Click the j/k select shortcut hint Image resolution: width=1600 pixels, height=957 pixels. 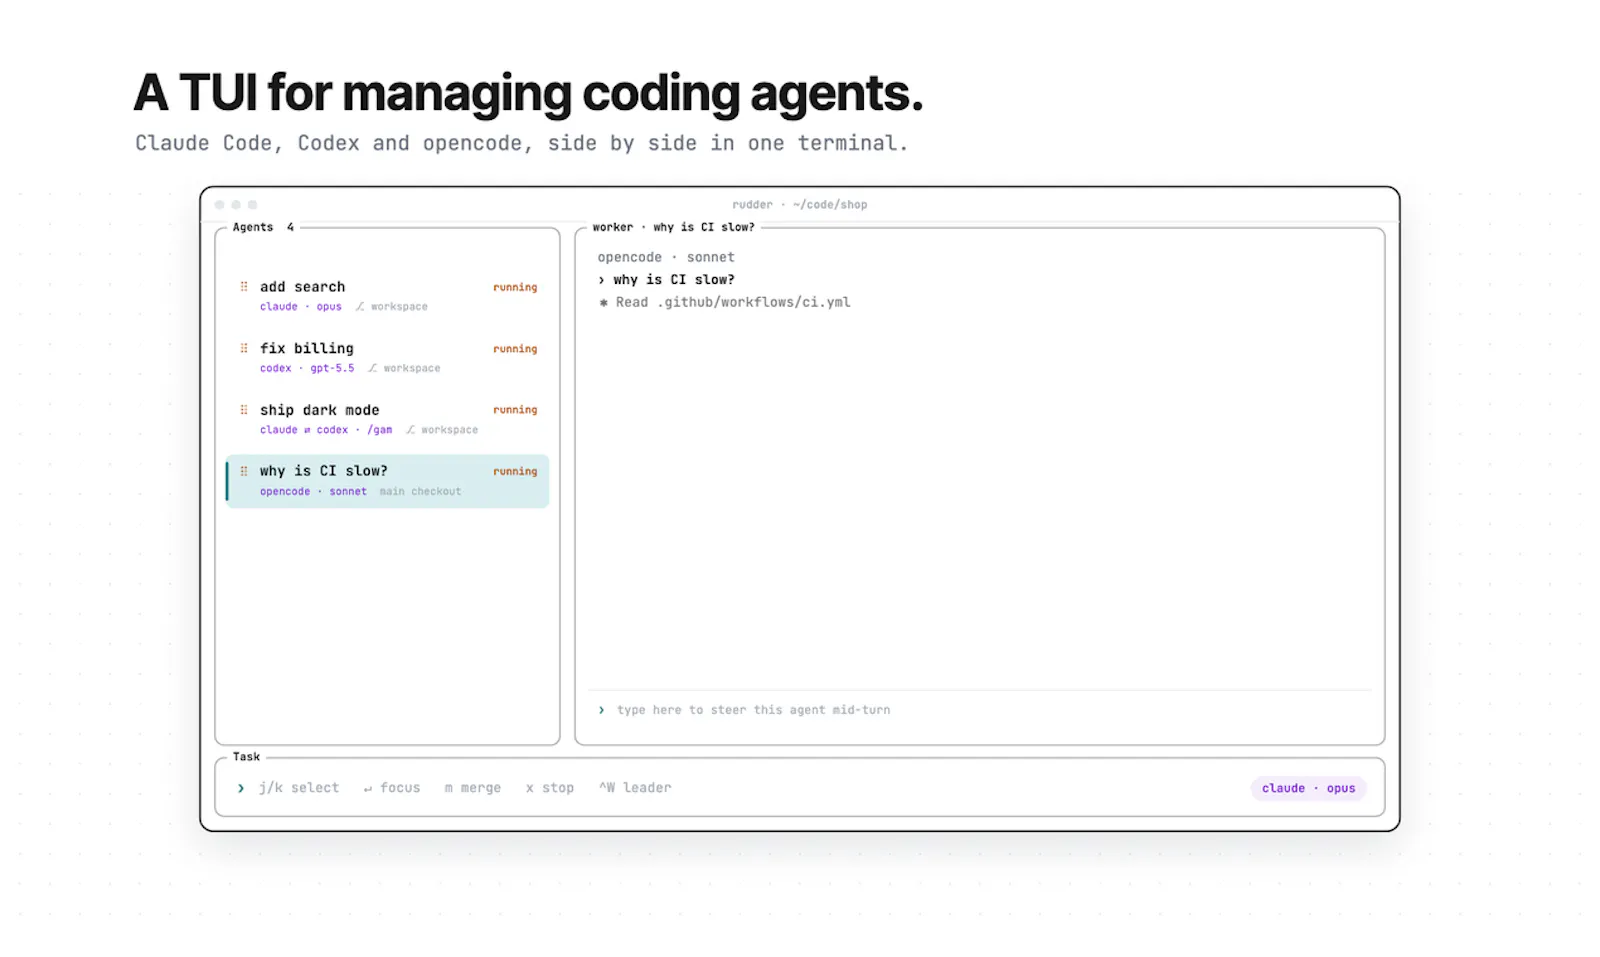pos(299,788)
